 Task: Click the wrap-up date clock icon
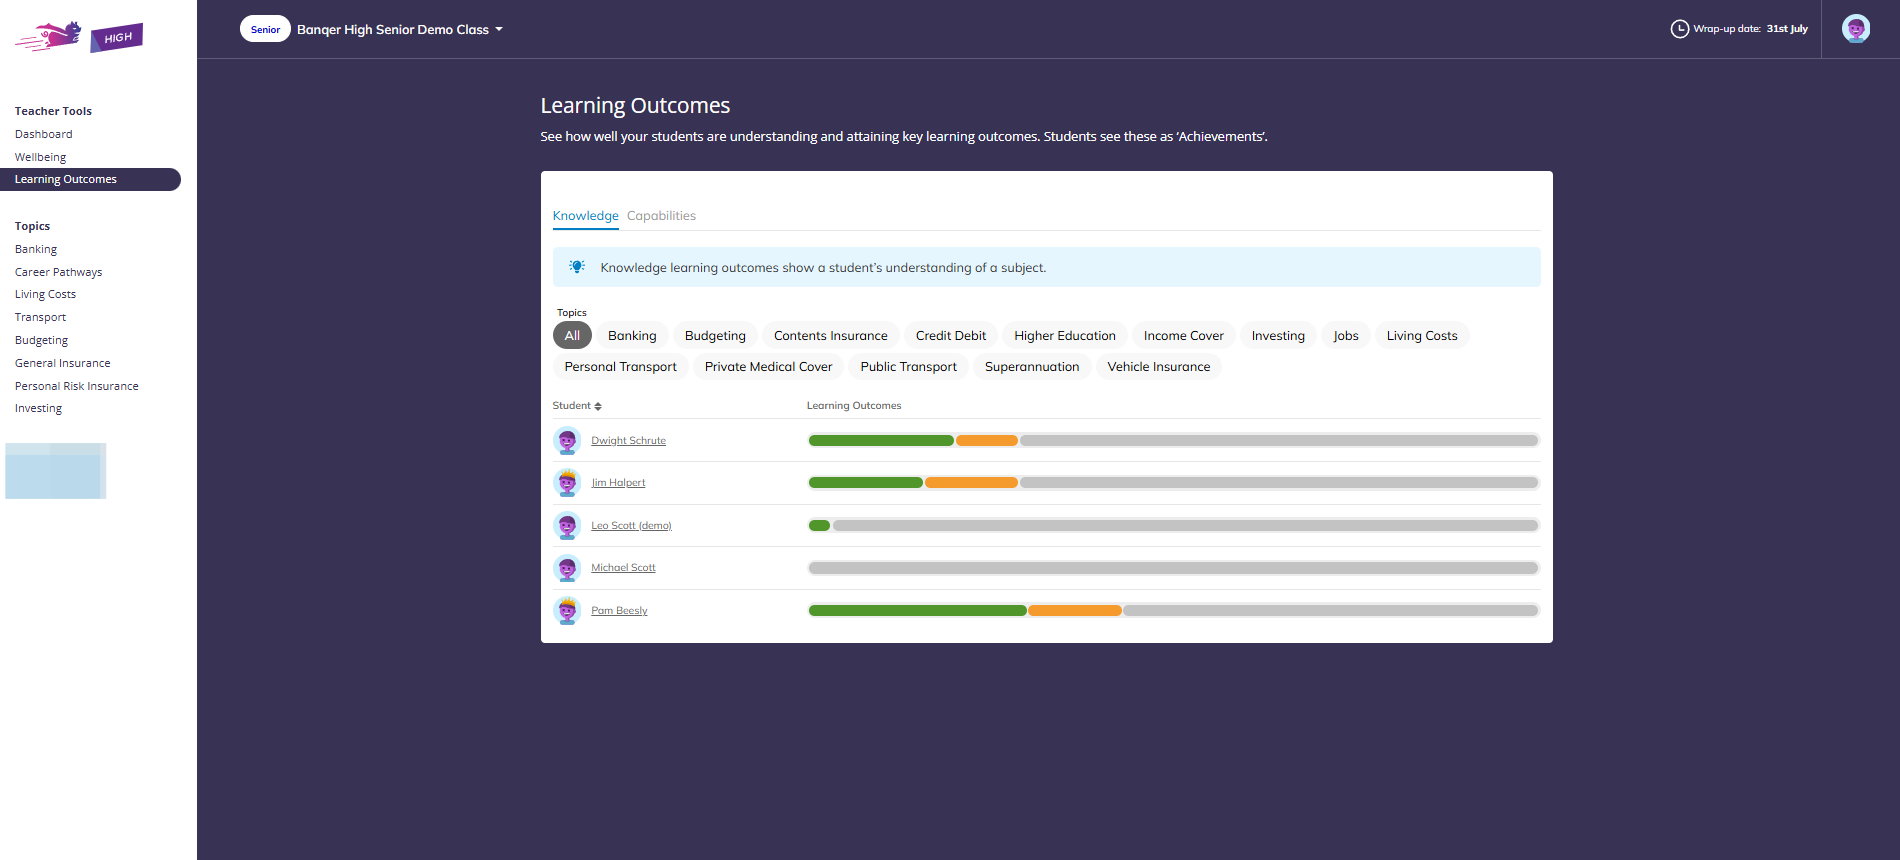point(1680,29)
